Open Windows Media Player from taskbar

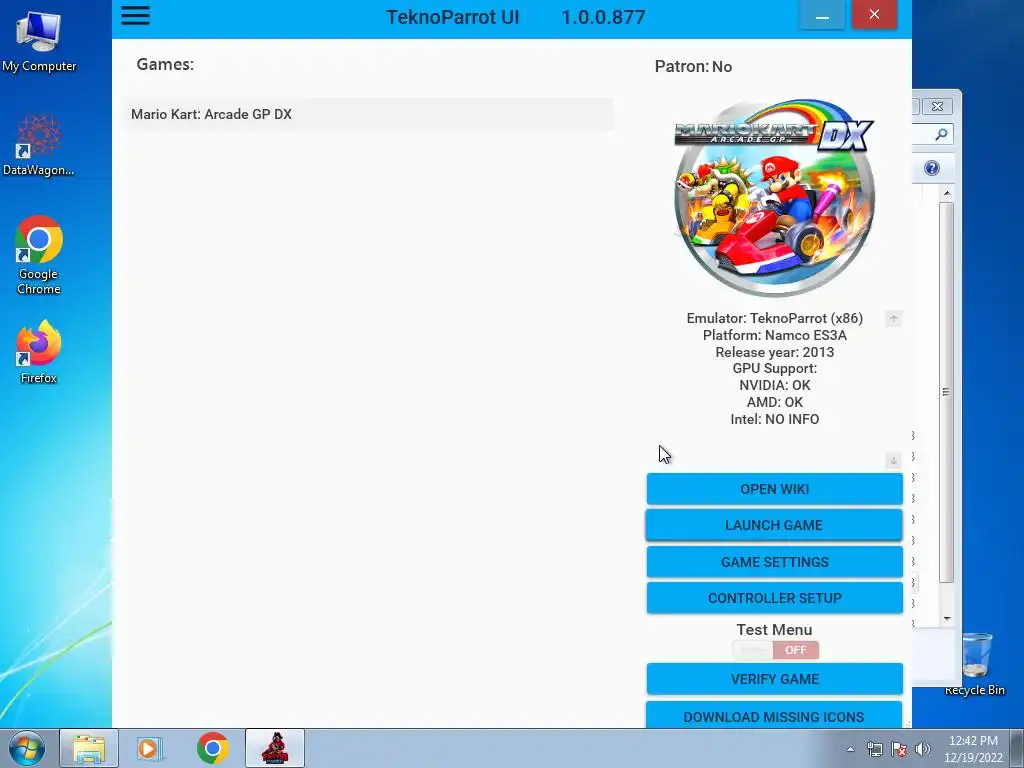tap(149, 748)
